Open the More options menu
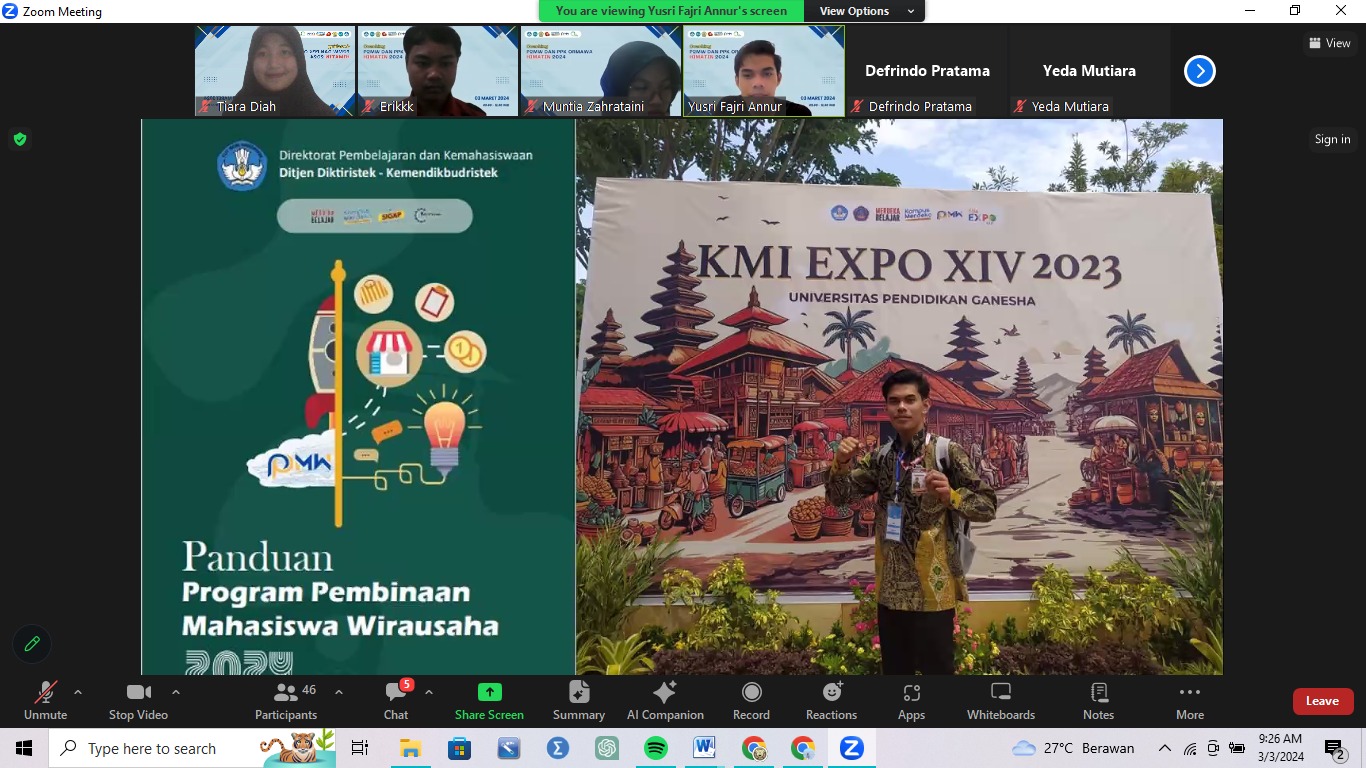Viewport: 1366px width, 768px height. (x=1190, y=700)
